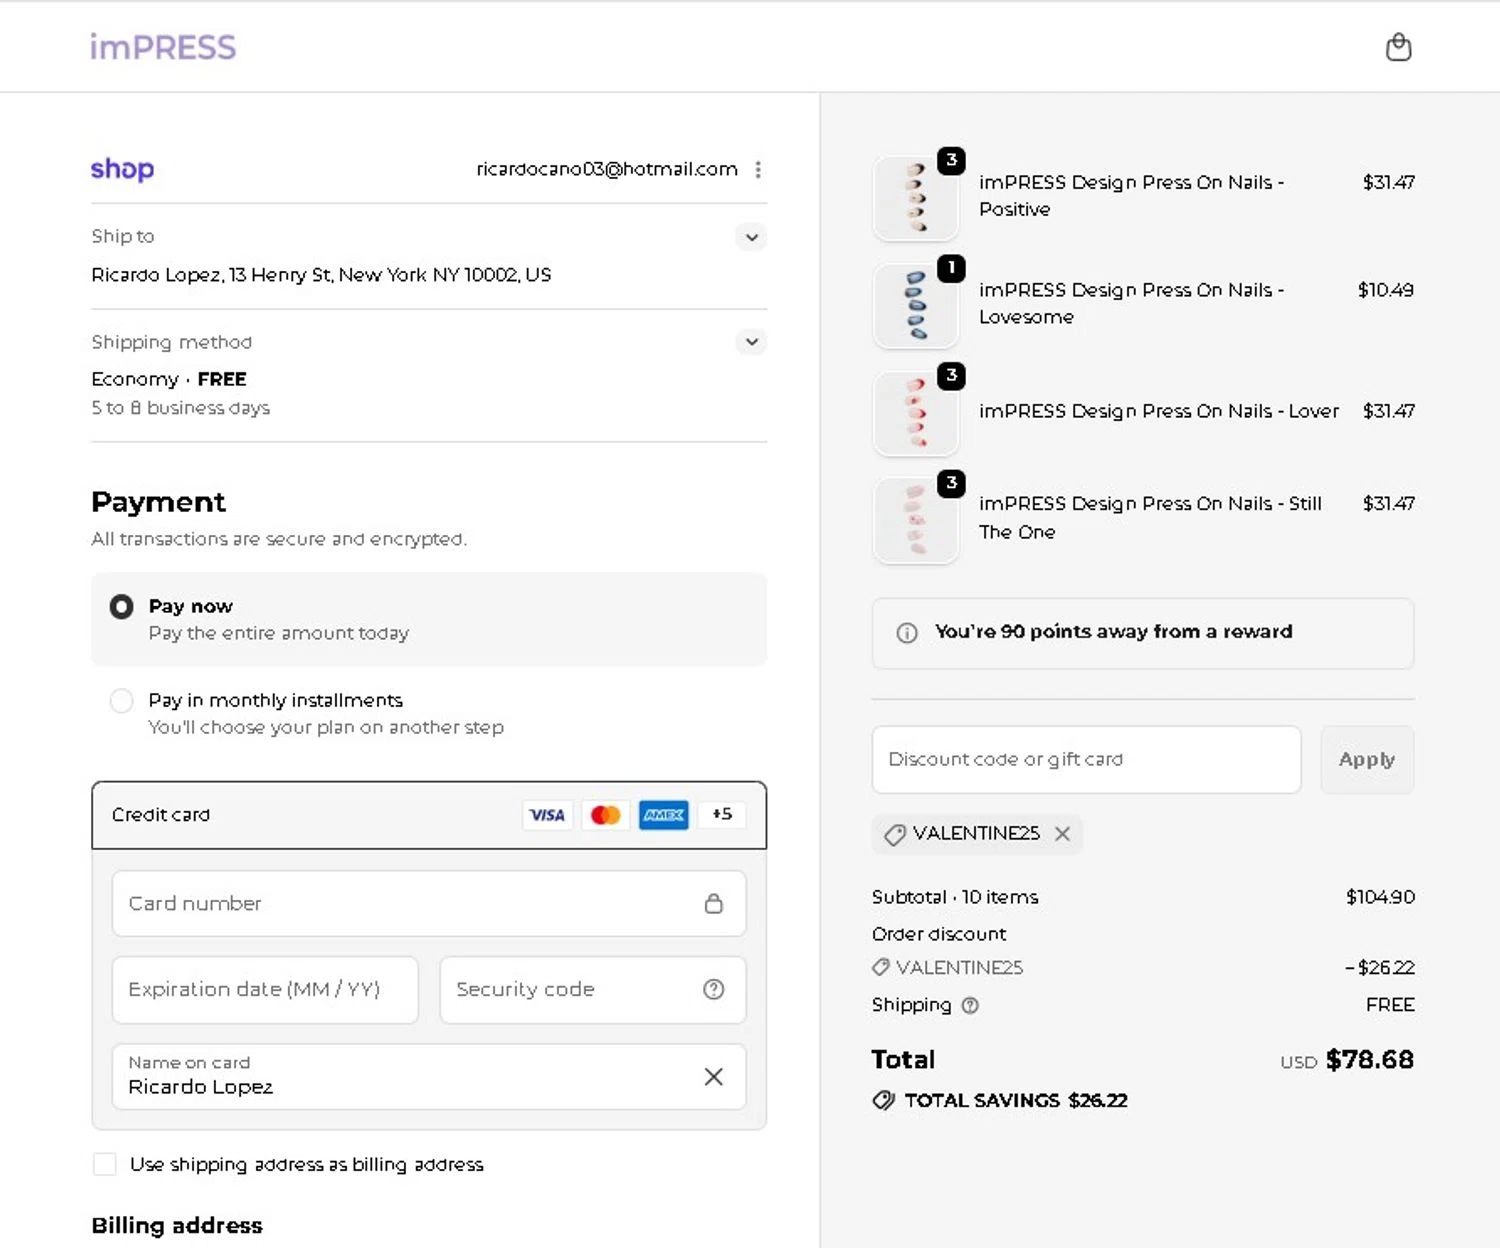The image size is (1500, 1248).
Task: Show the +5 more card types
Action: [x=722, y=815]
